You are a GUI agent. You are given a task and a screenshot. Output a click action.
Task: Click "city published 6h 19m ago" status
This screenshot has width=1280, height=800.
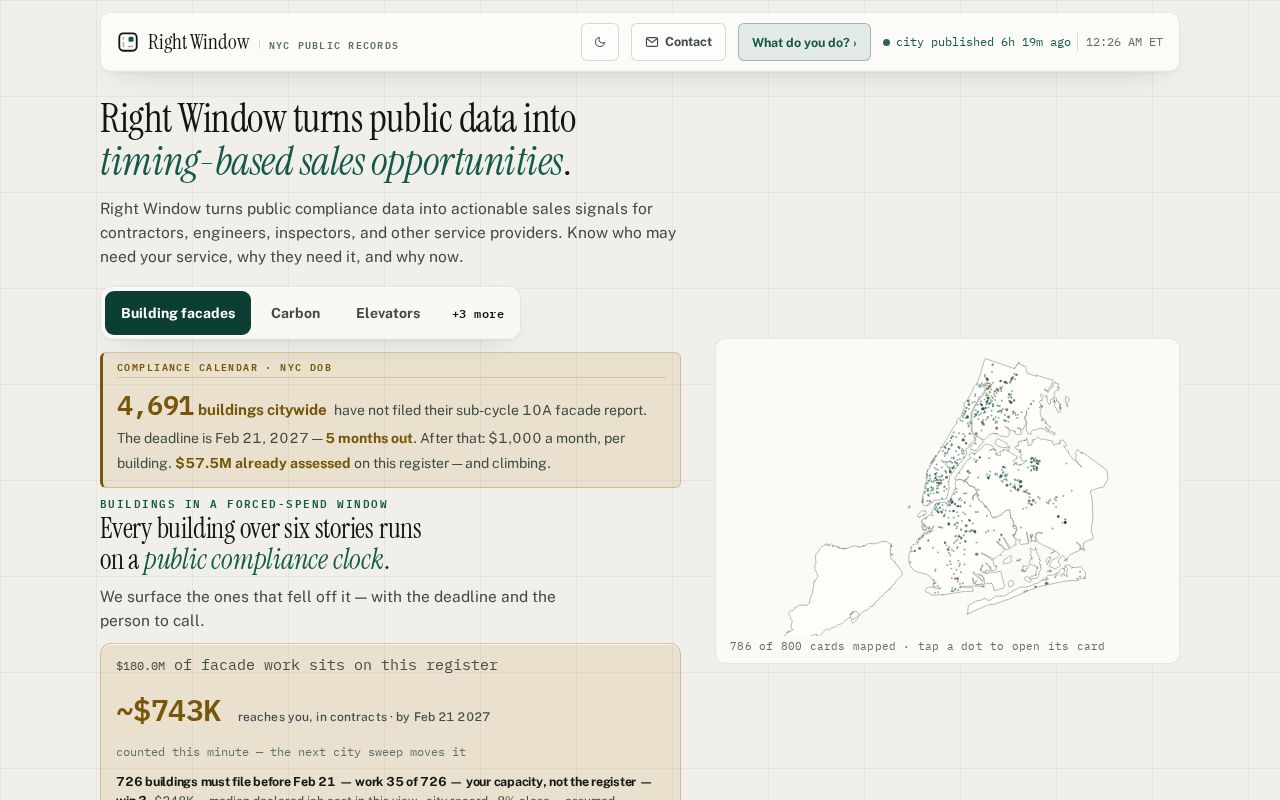[983, 42]
